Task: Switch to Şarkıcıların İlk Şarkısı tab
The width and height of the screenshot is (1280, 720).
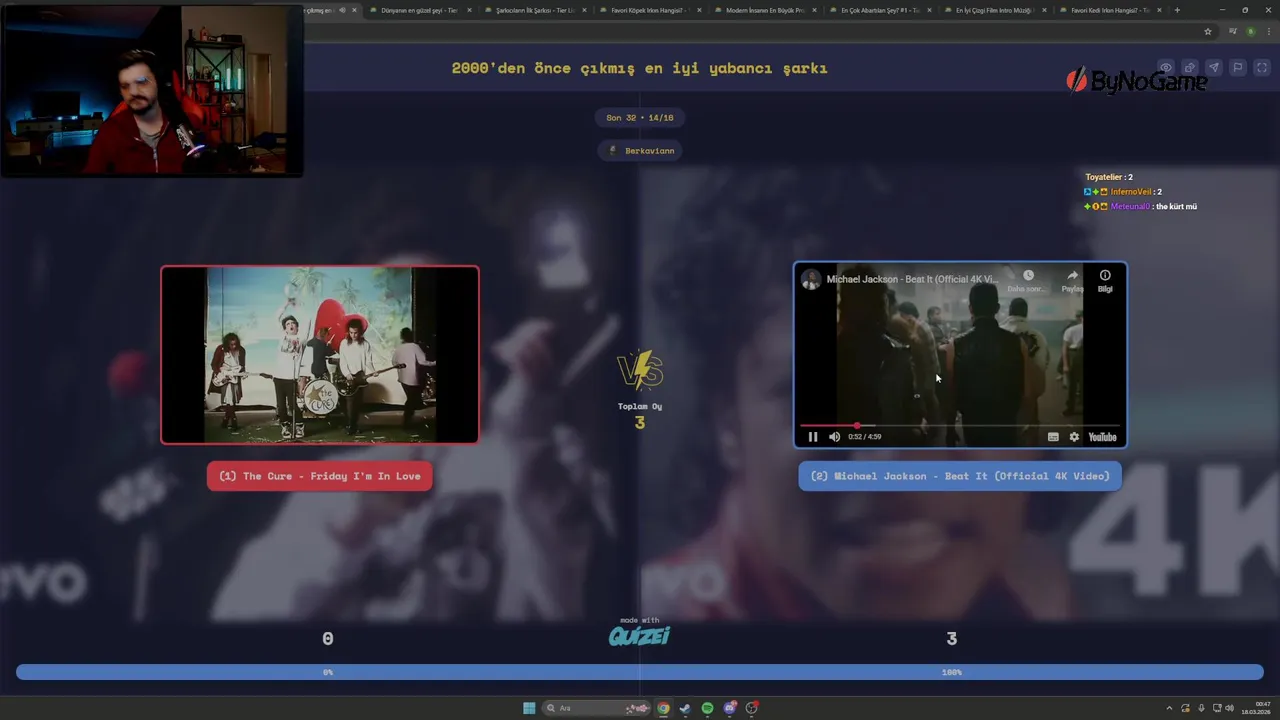Action: (534, 10)
